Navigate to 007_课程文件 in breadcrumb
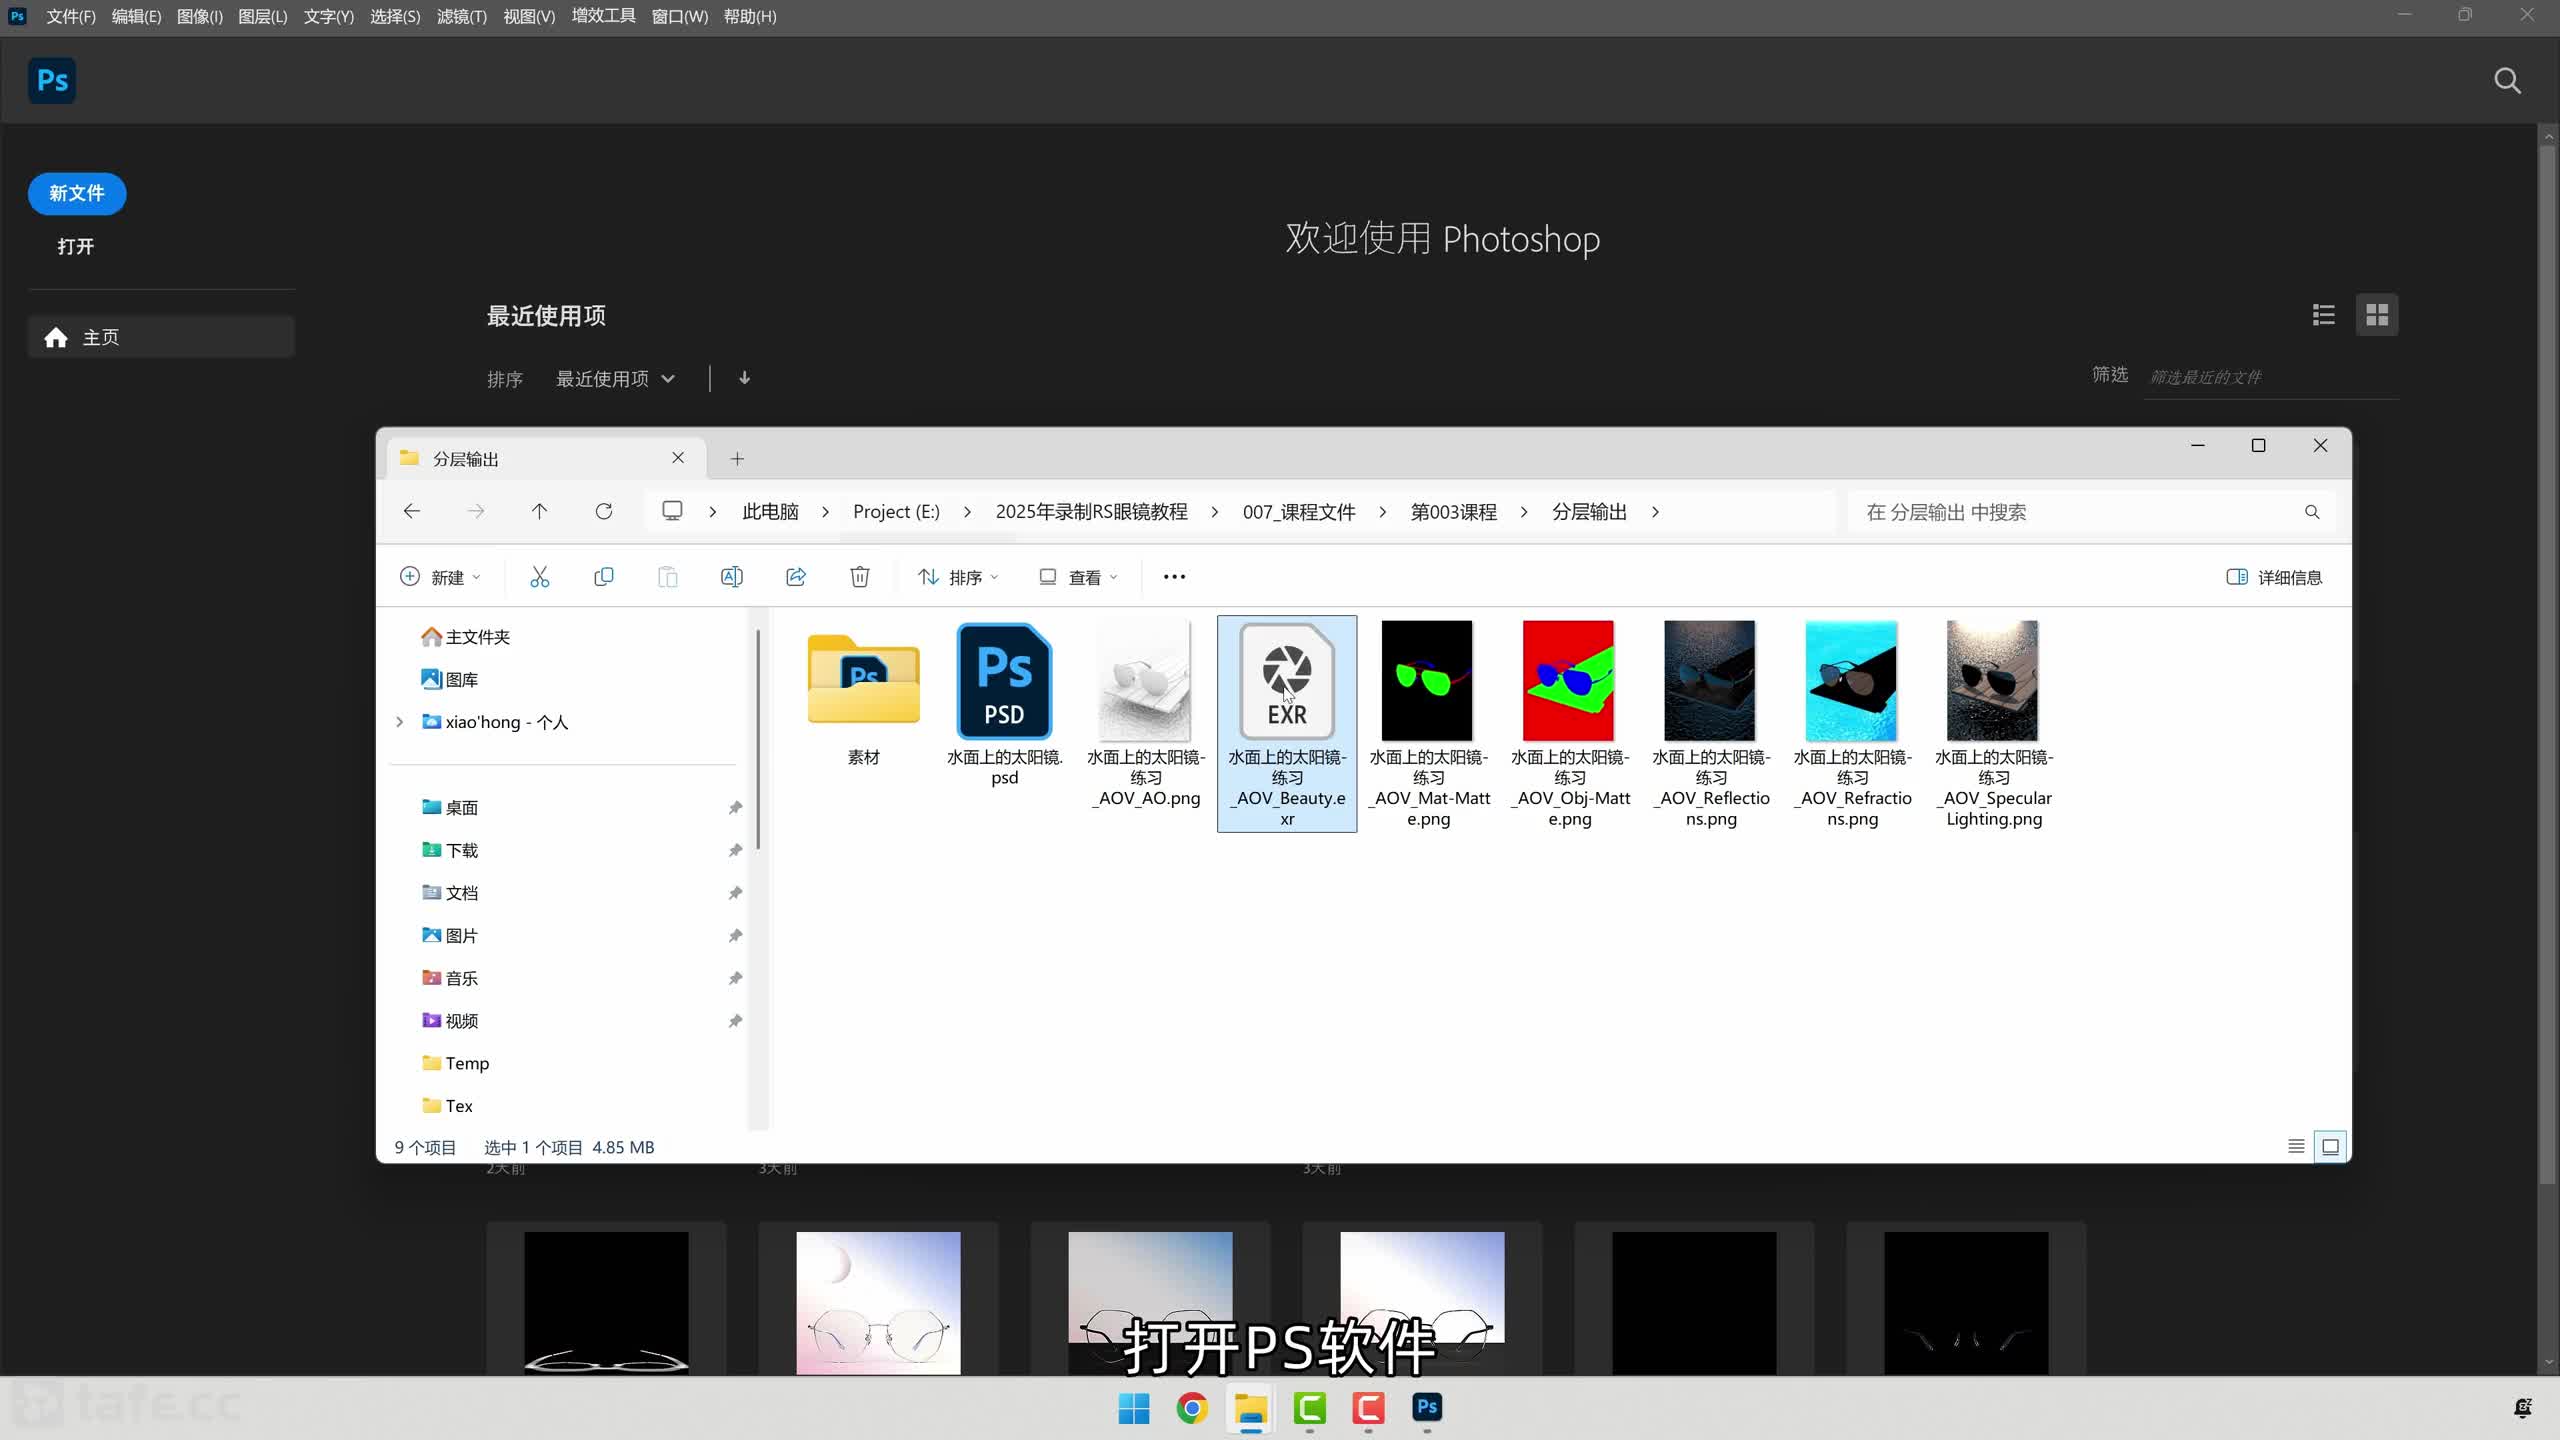This screenshot has height=1440, width=2560. click(1299, 512)
